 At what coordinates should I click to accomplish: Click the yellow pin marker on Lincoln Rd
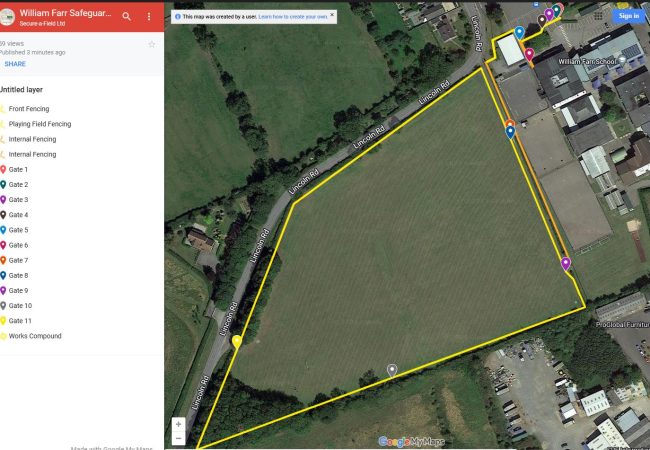[237, 341]
